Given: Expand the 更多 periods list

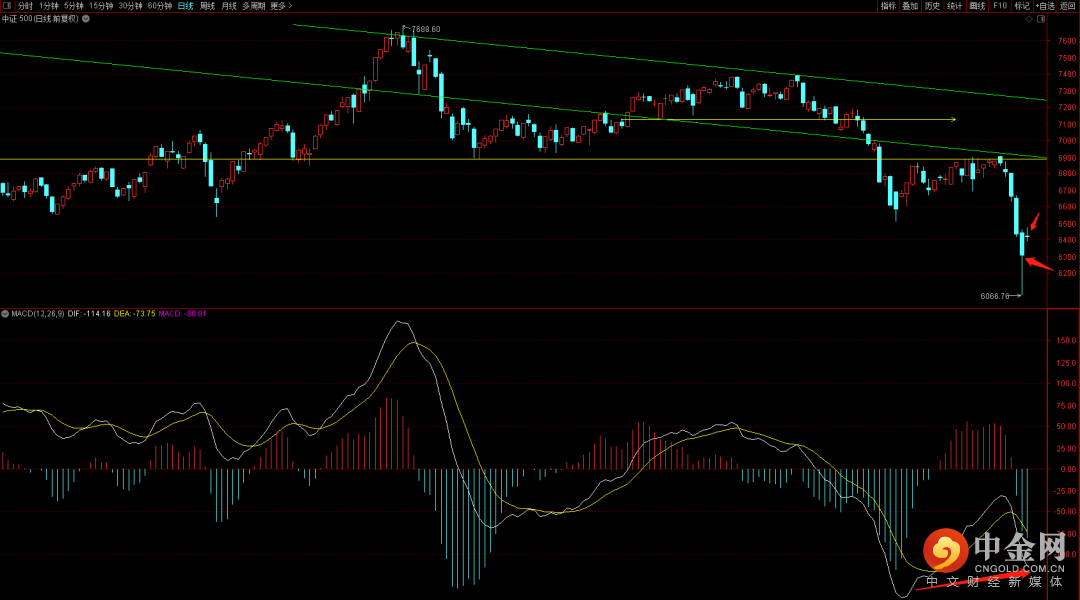Looking at the screenshot, I should 280,6.
